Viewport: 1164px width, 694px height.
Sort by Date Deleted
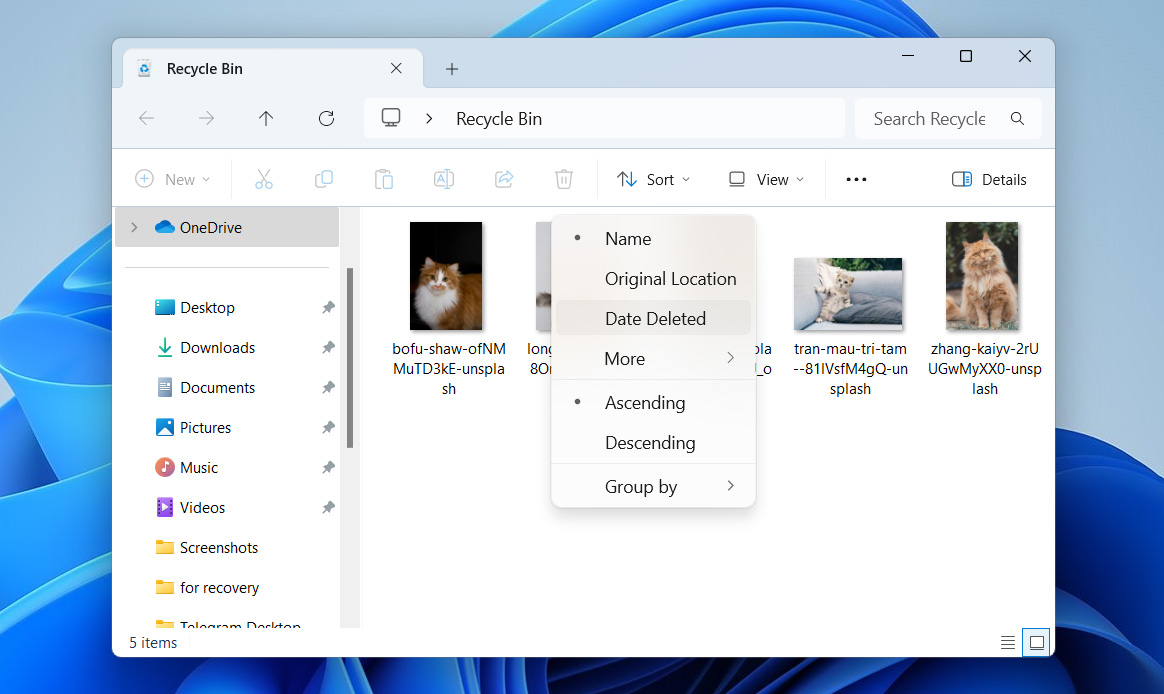pos(653,318)
